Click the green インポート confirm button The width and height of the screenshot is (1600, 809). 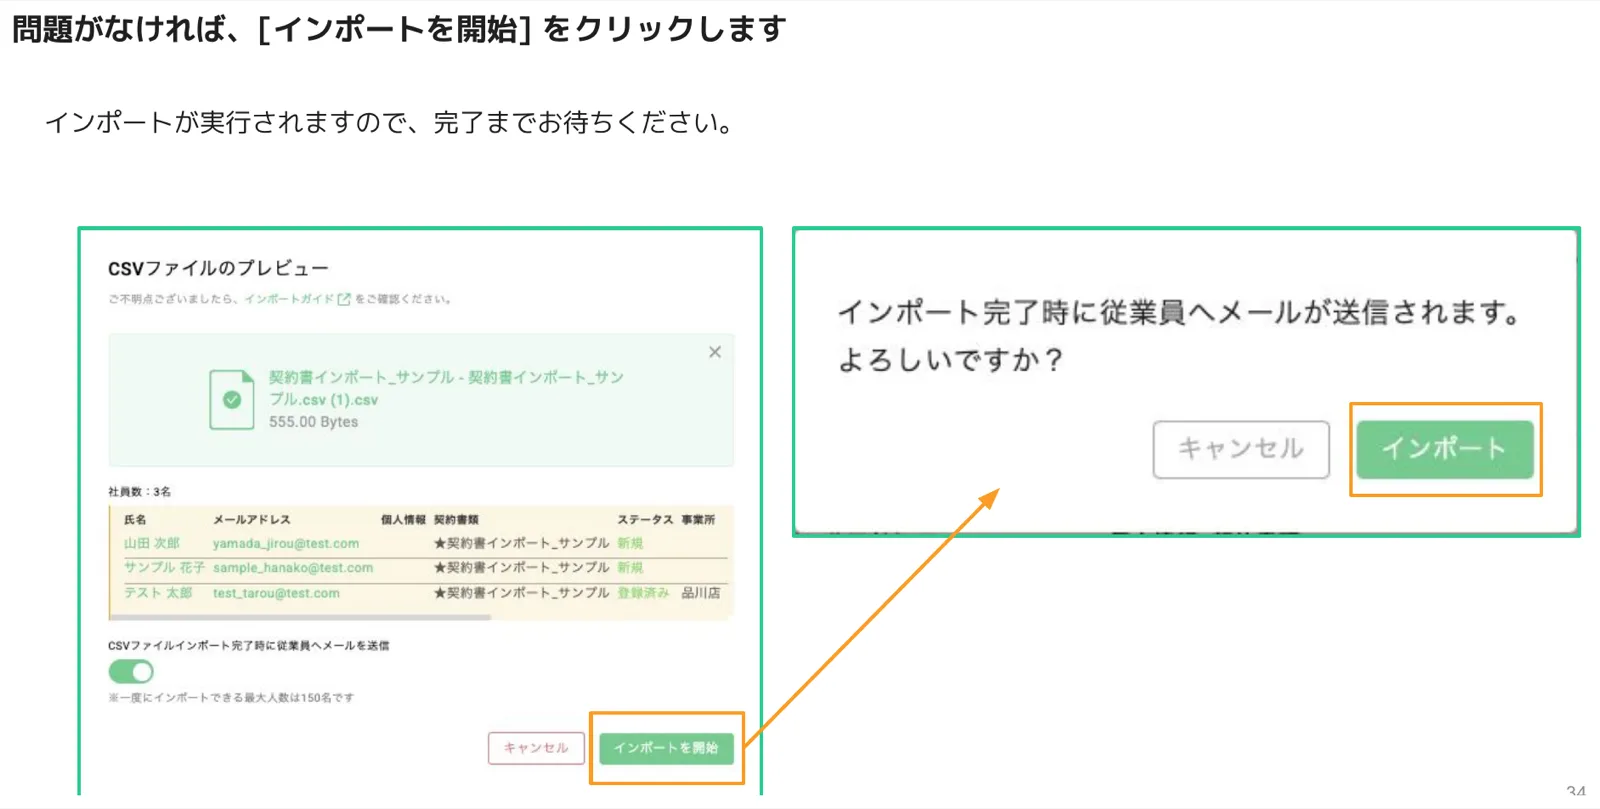click(1445, 449)
